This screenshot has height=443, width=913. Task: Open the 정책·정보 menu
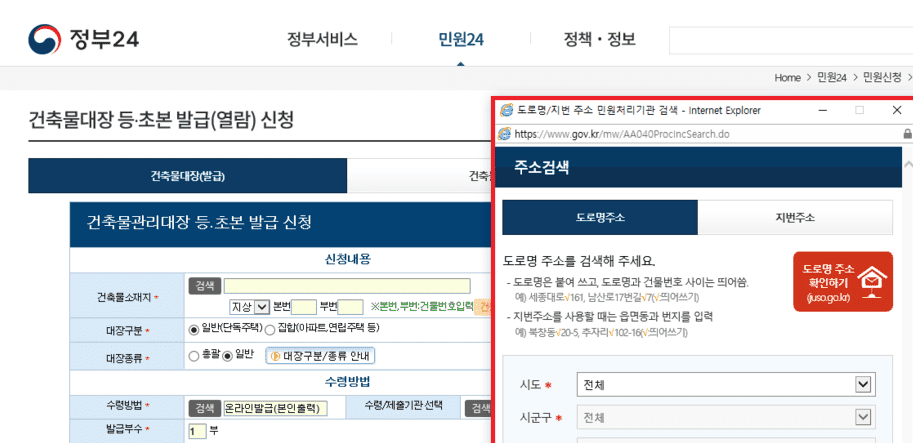click(599, 40)
